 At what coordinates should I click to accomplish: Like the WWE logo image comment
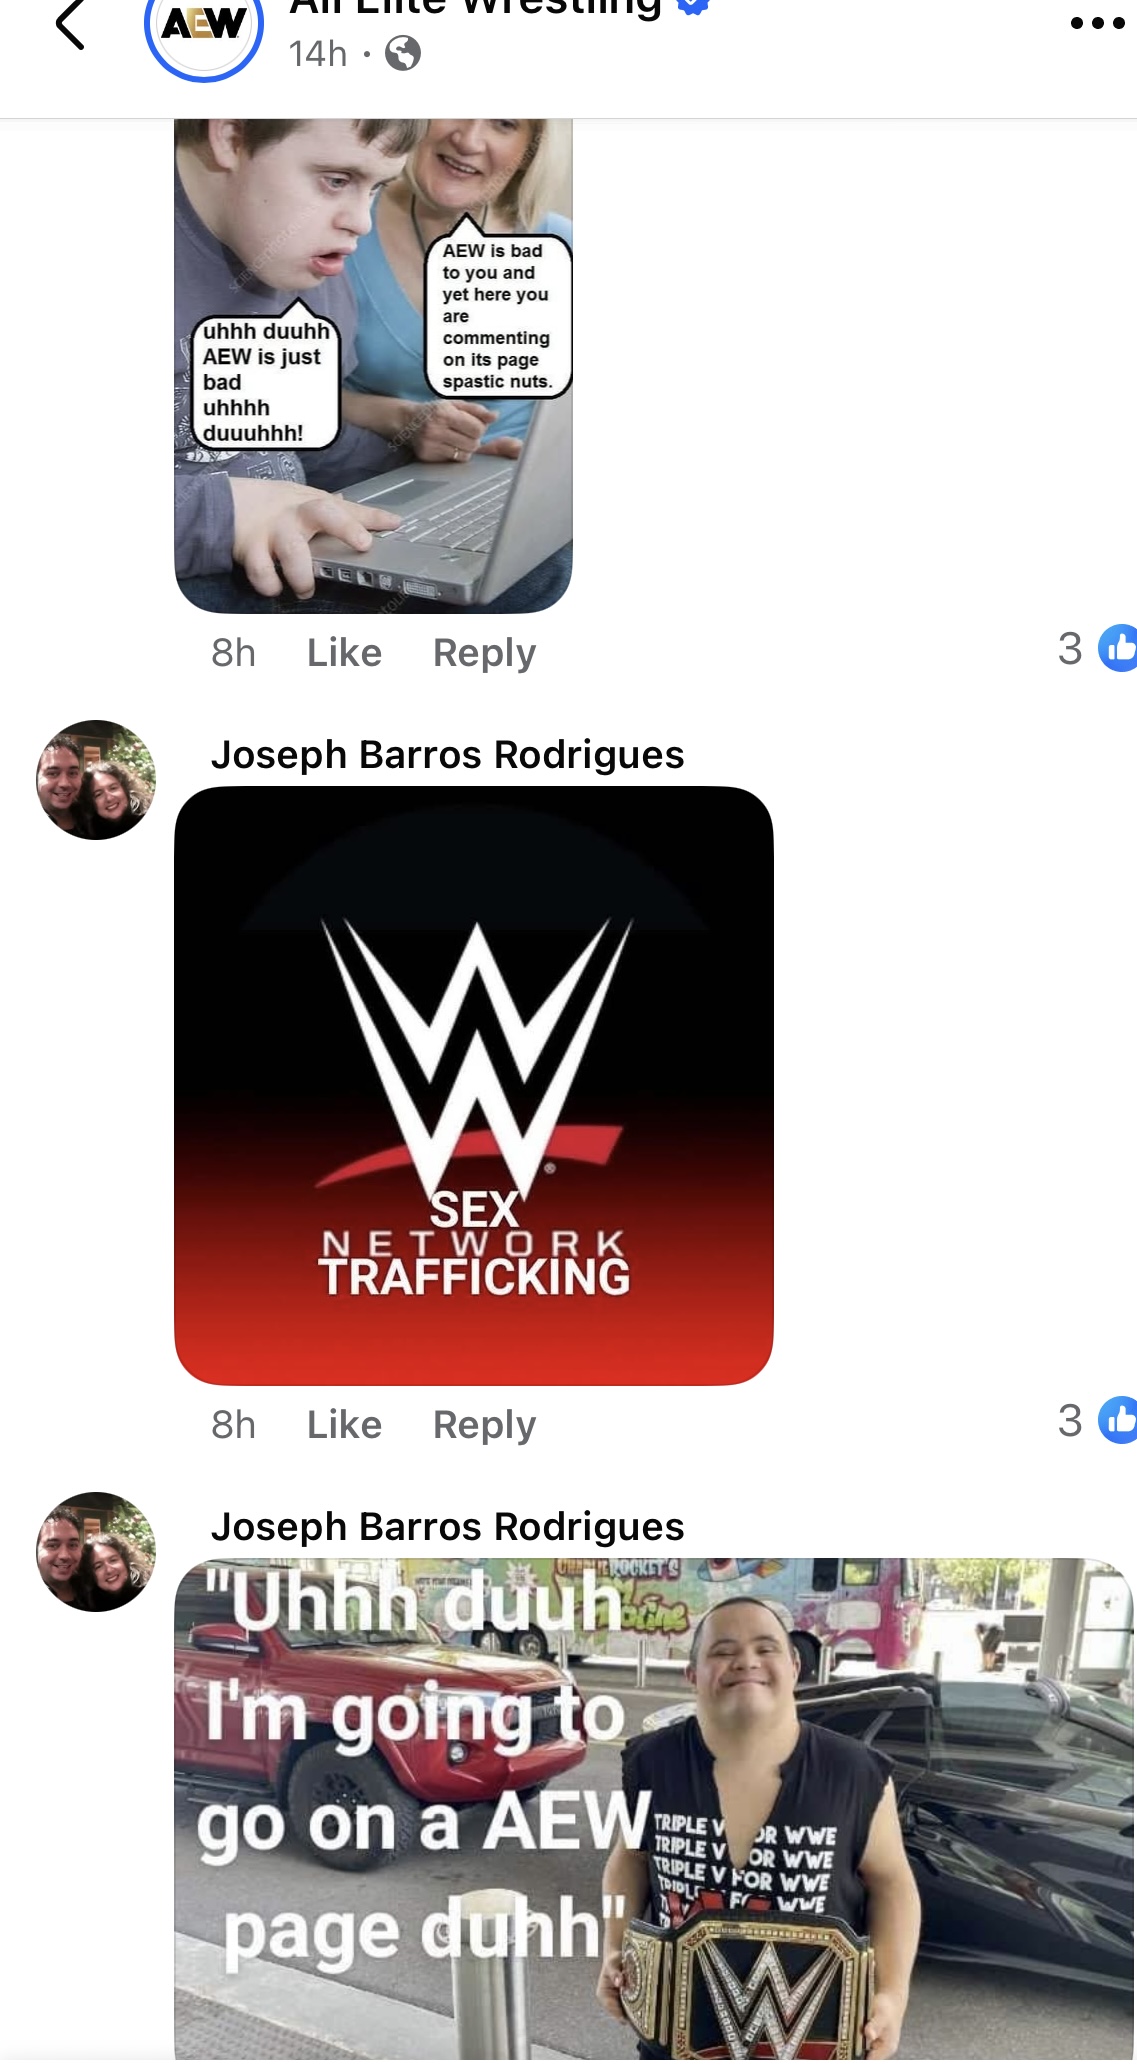pos(344,1425)
